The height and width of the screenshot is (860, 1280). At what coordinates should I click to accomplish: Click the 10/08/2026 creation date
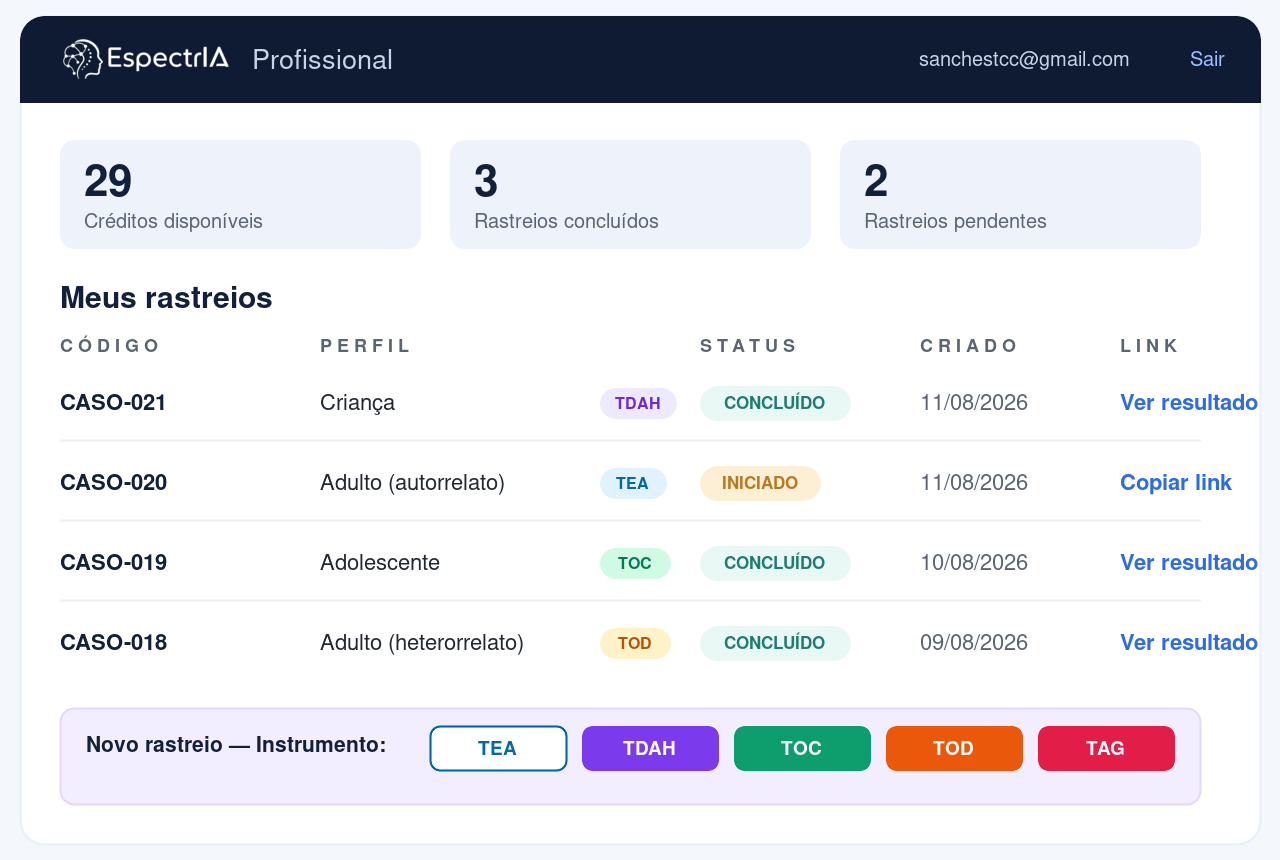pyautogui.click(x=974, y=563)
